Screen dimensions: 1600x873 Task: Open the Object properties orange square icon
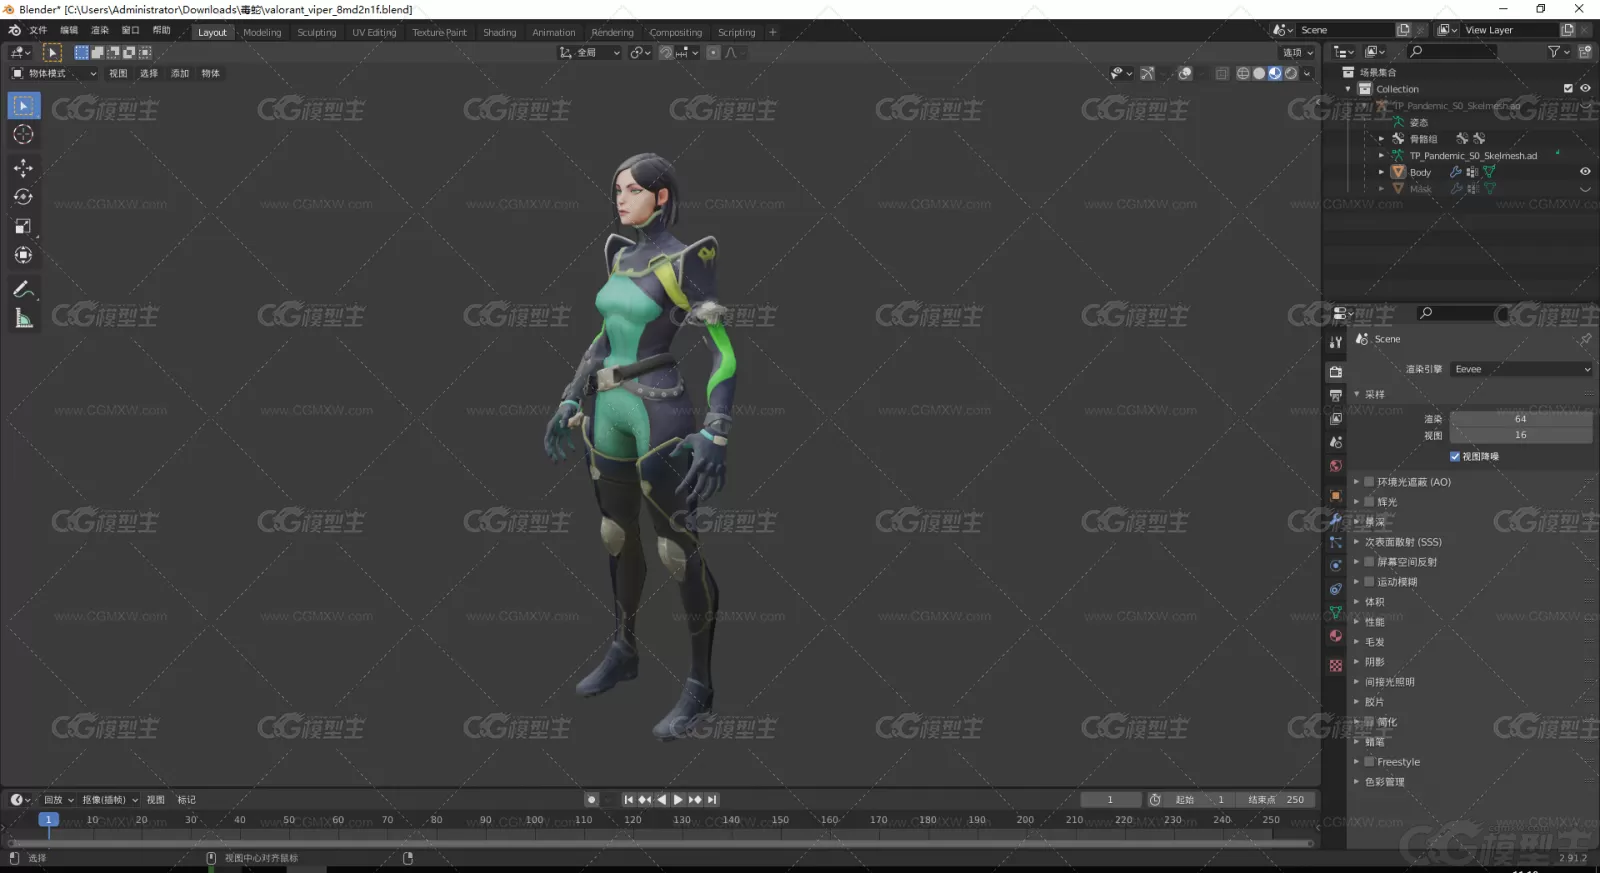pos(1336,496)
